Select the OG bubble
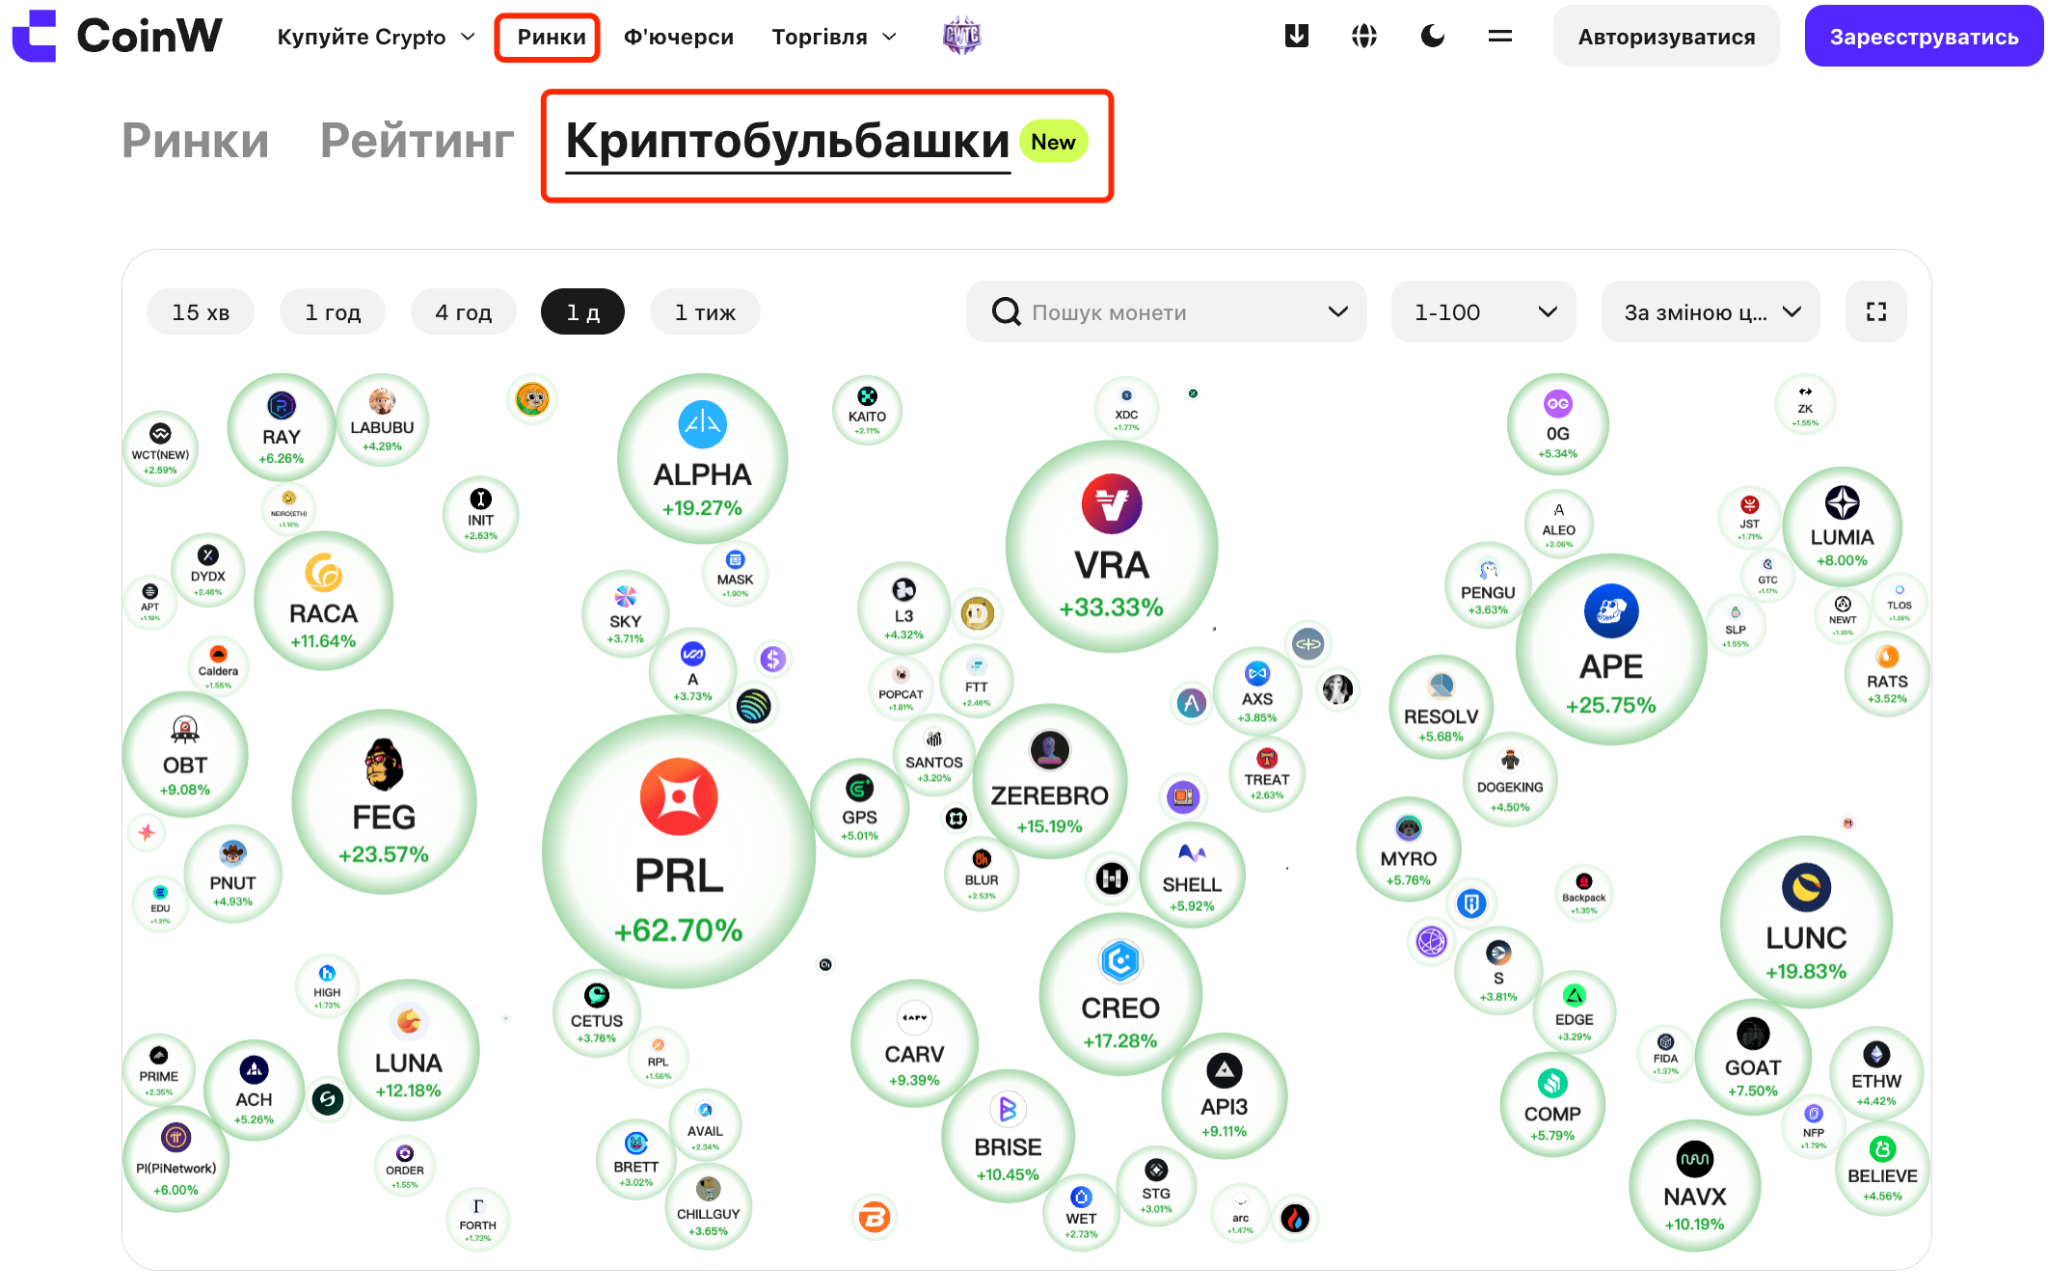This screenshot has height=1275, width=2048. (1558, 424)
